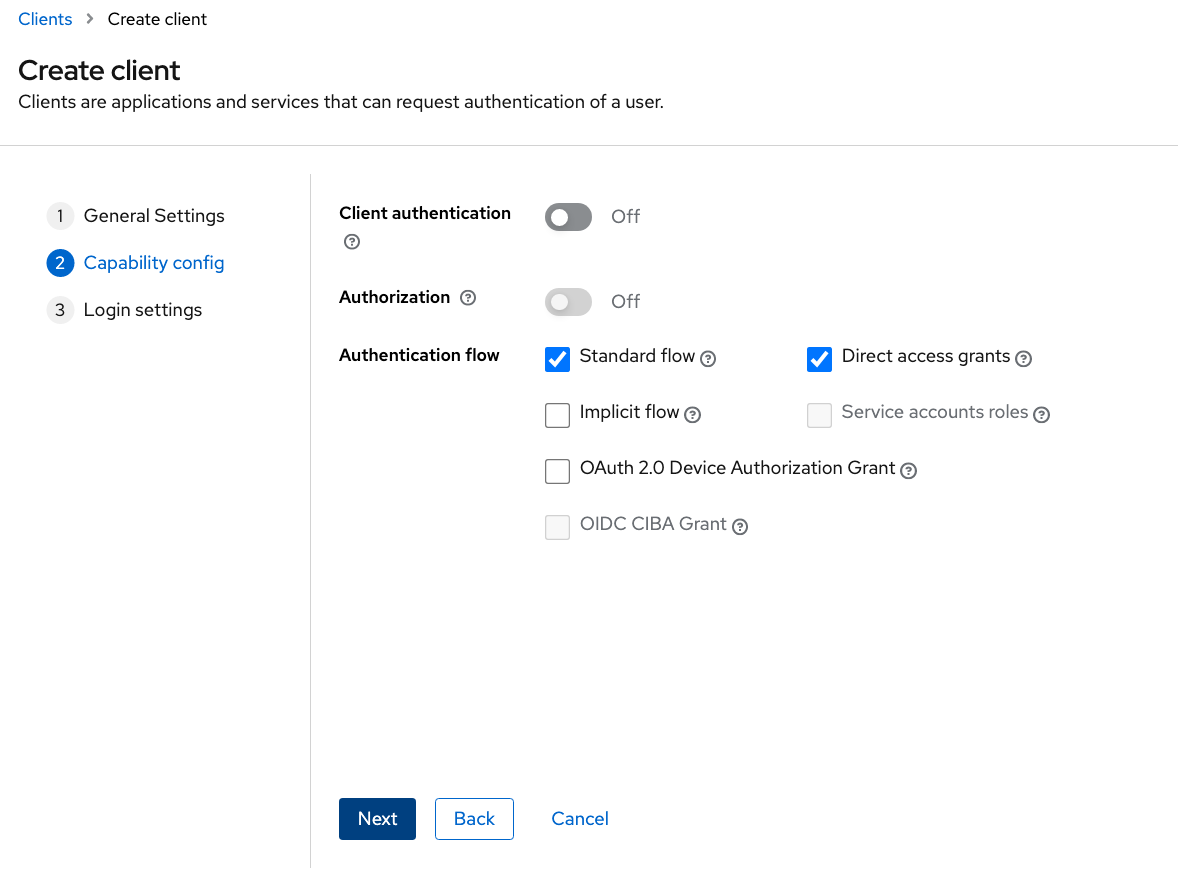Show help for OAuth 2.0 Device Authorization Grant
Image resolution: width=1178 pixels, height=873 pixels.
pos(908,470)
